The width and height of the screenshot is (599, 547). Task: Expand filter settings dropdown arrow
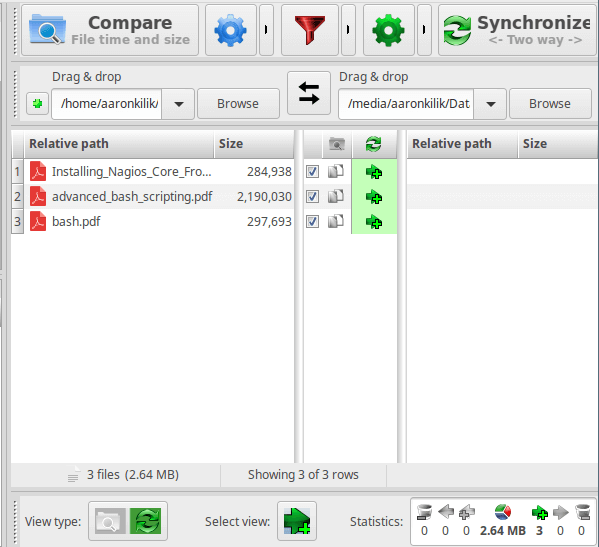pos(348,30)
